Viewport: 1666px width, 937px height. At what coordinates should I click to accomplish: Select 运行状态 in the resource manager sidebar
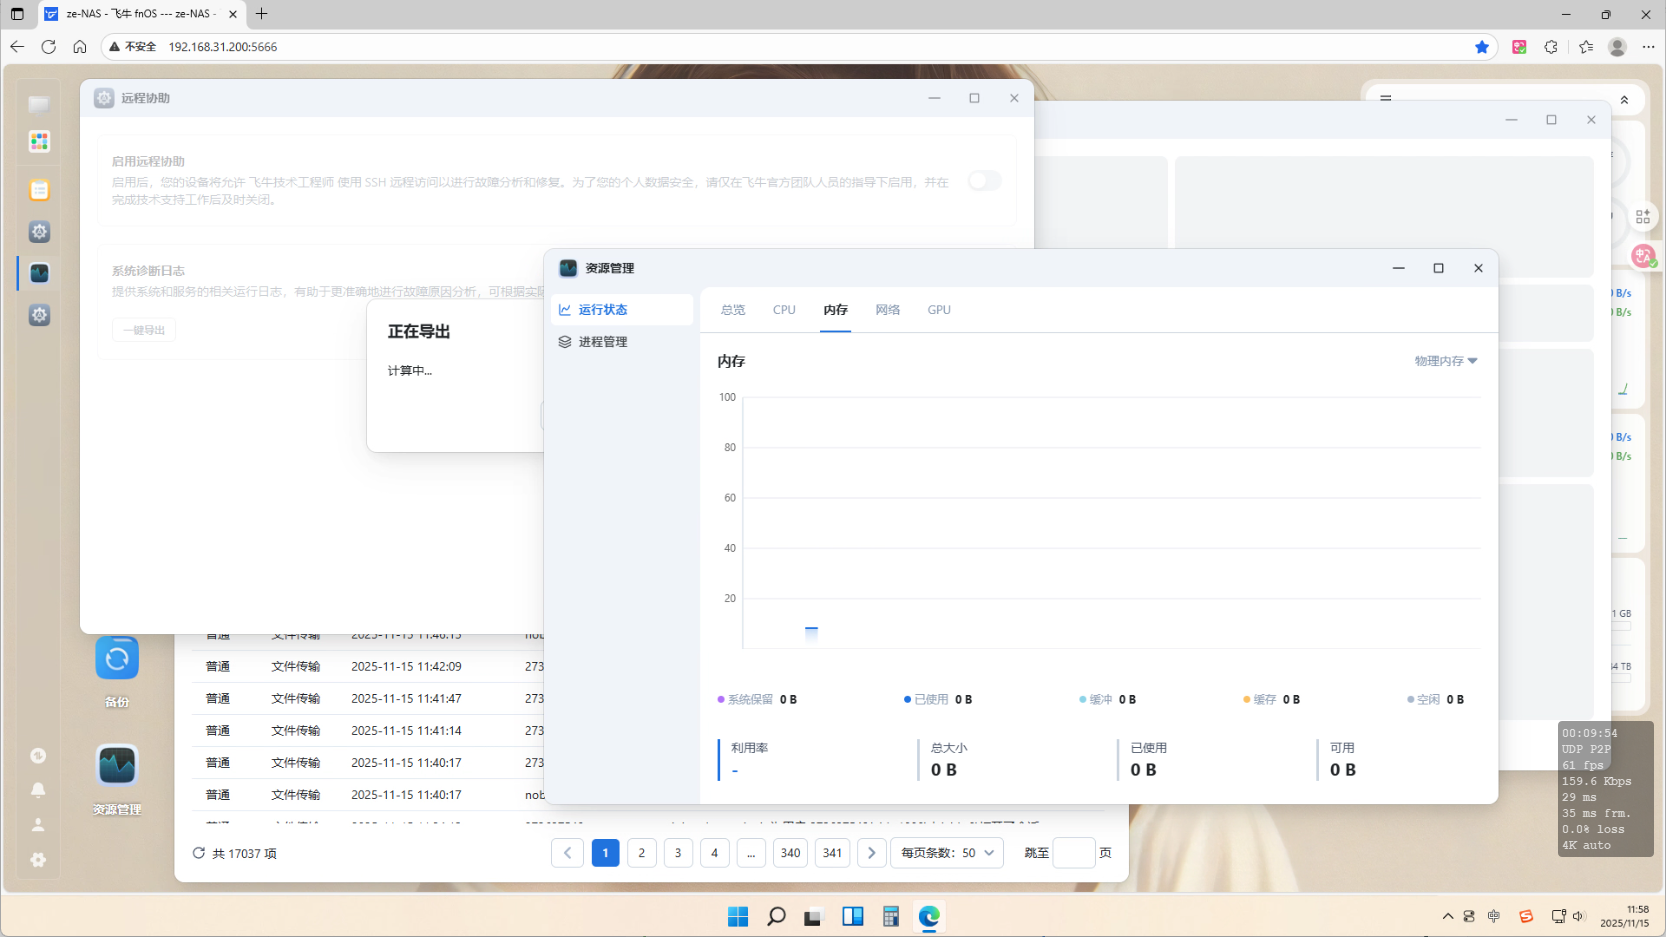pyautogui.click(x=604, y=309)
